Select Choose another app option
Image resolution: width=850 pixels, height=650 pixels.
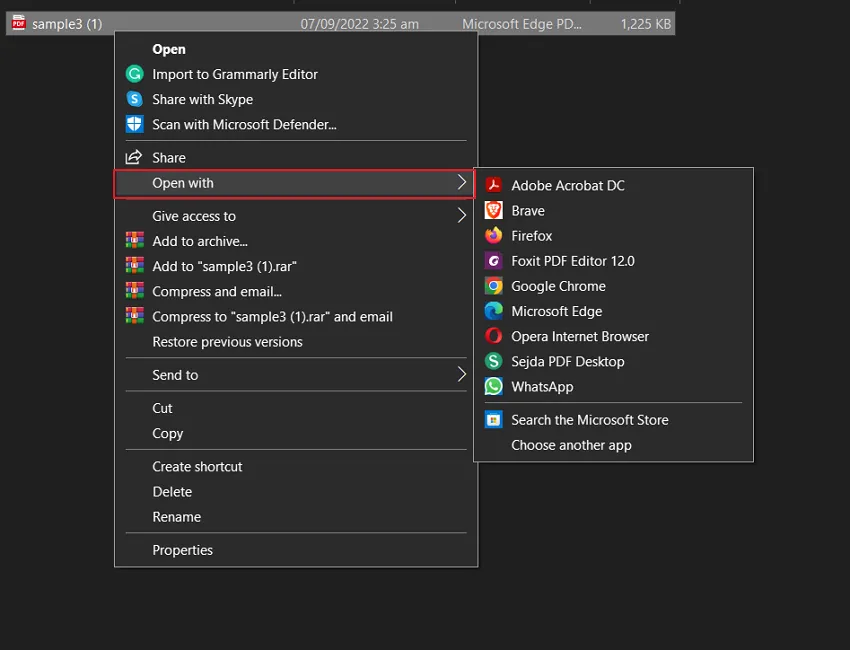tap(571, 445)
